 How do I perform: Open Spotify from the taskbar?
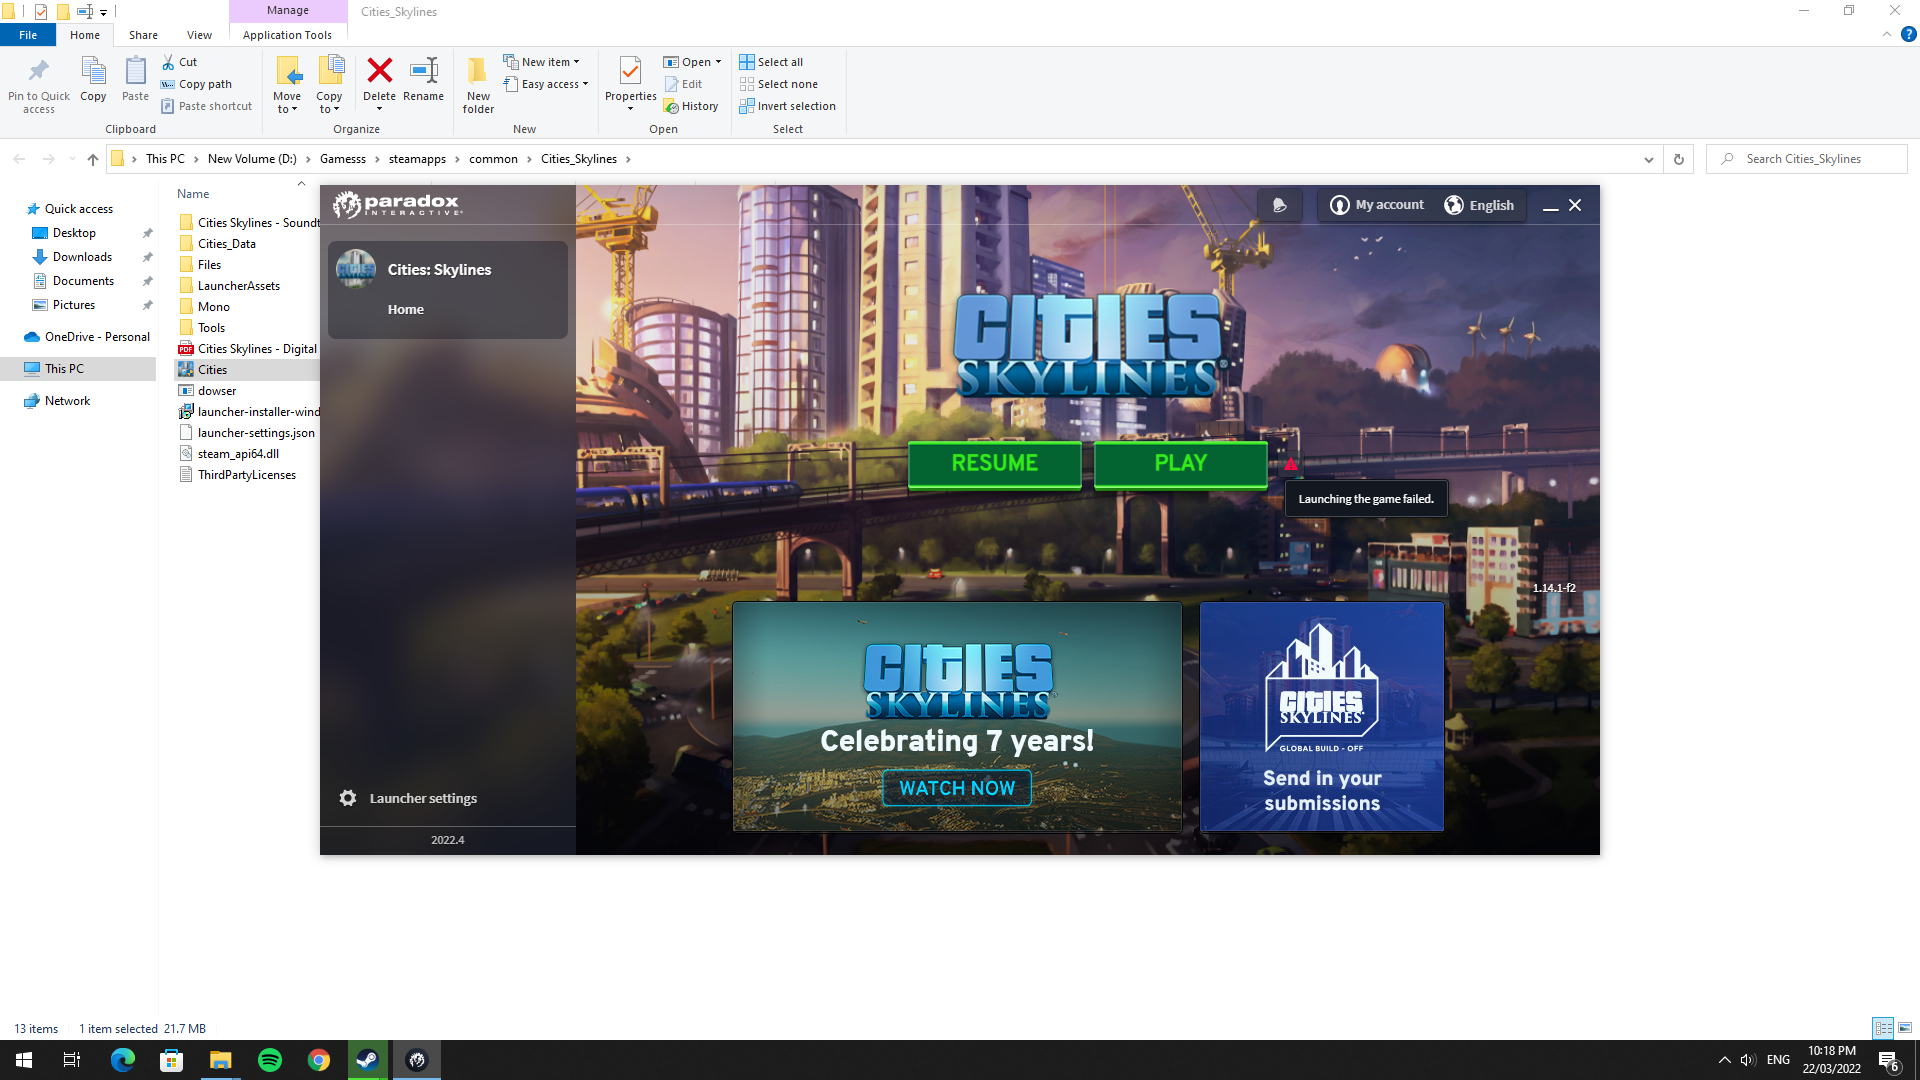269,1060
